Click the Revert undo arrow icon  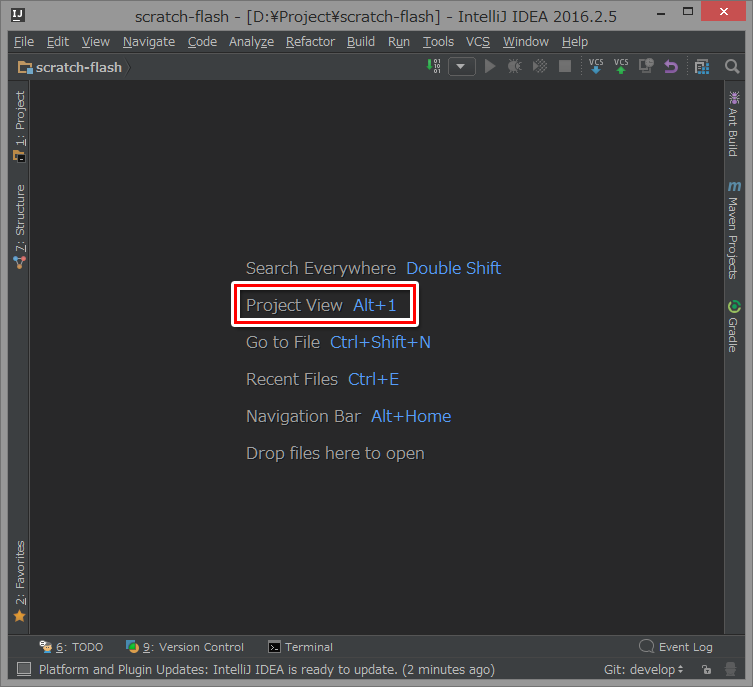point(671,66)
